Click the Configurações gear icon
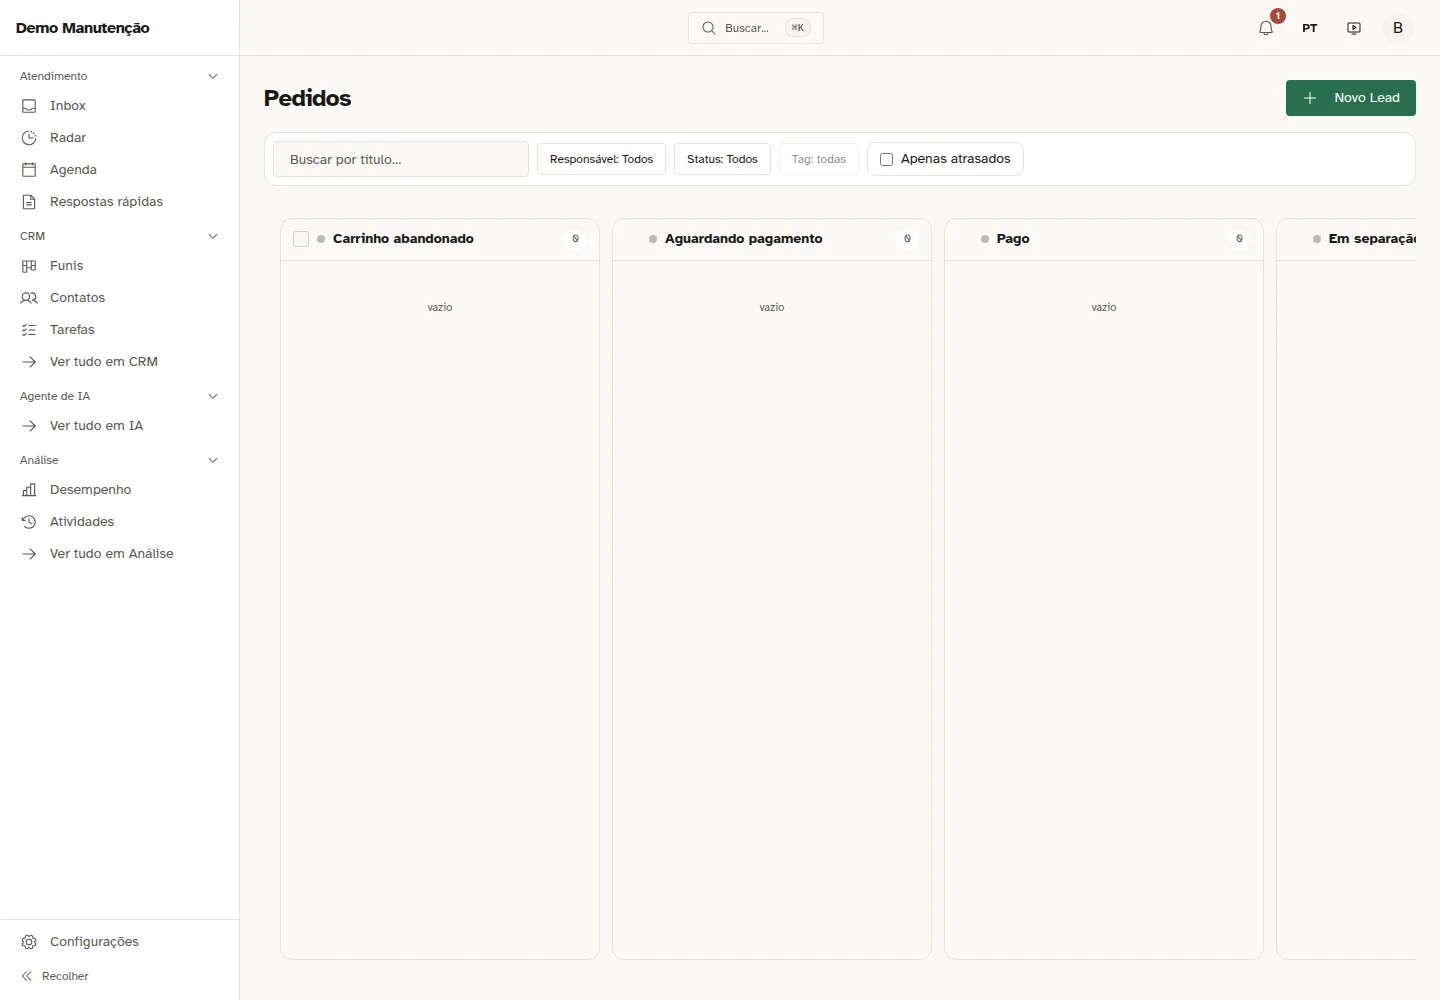Image resolution: width=1440 pixels, height=1000 pixels. tap(29, 942)
